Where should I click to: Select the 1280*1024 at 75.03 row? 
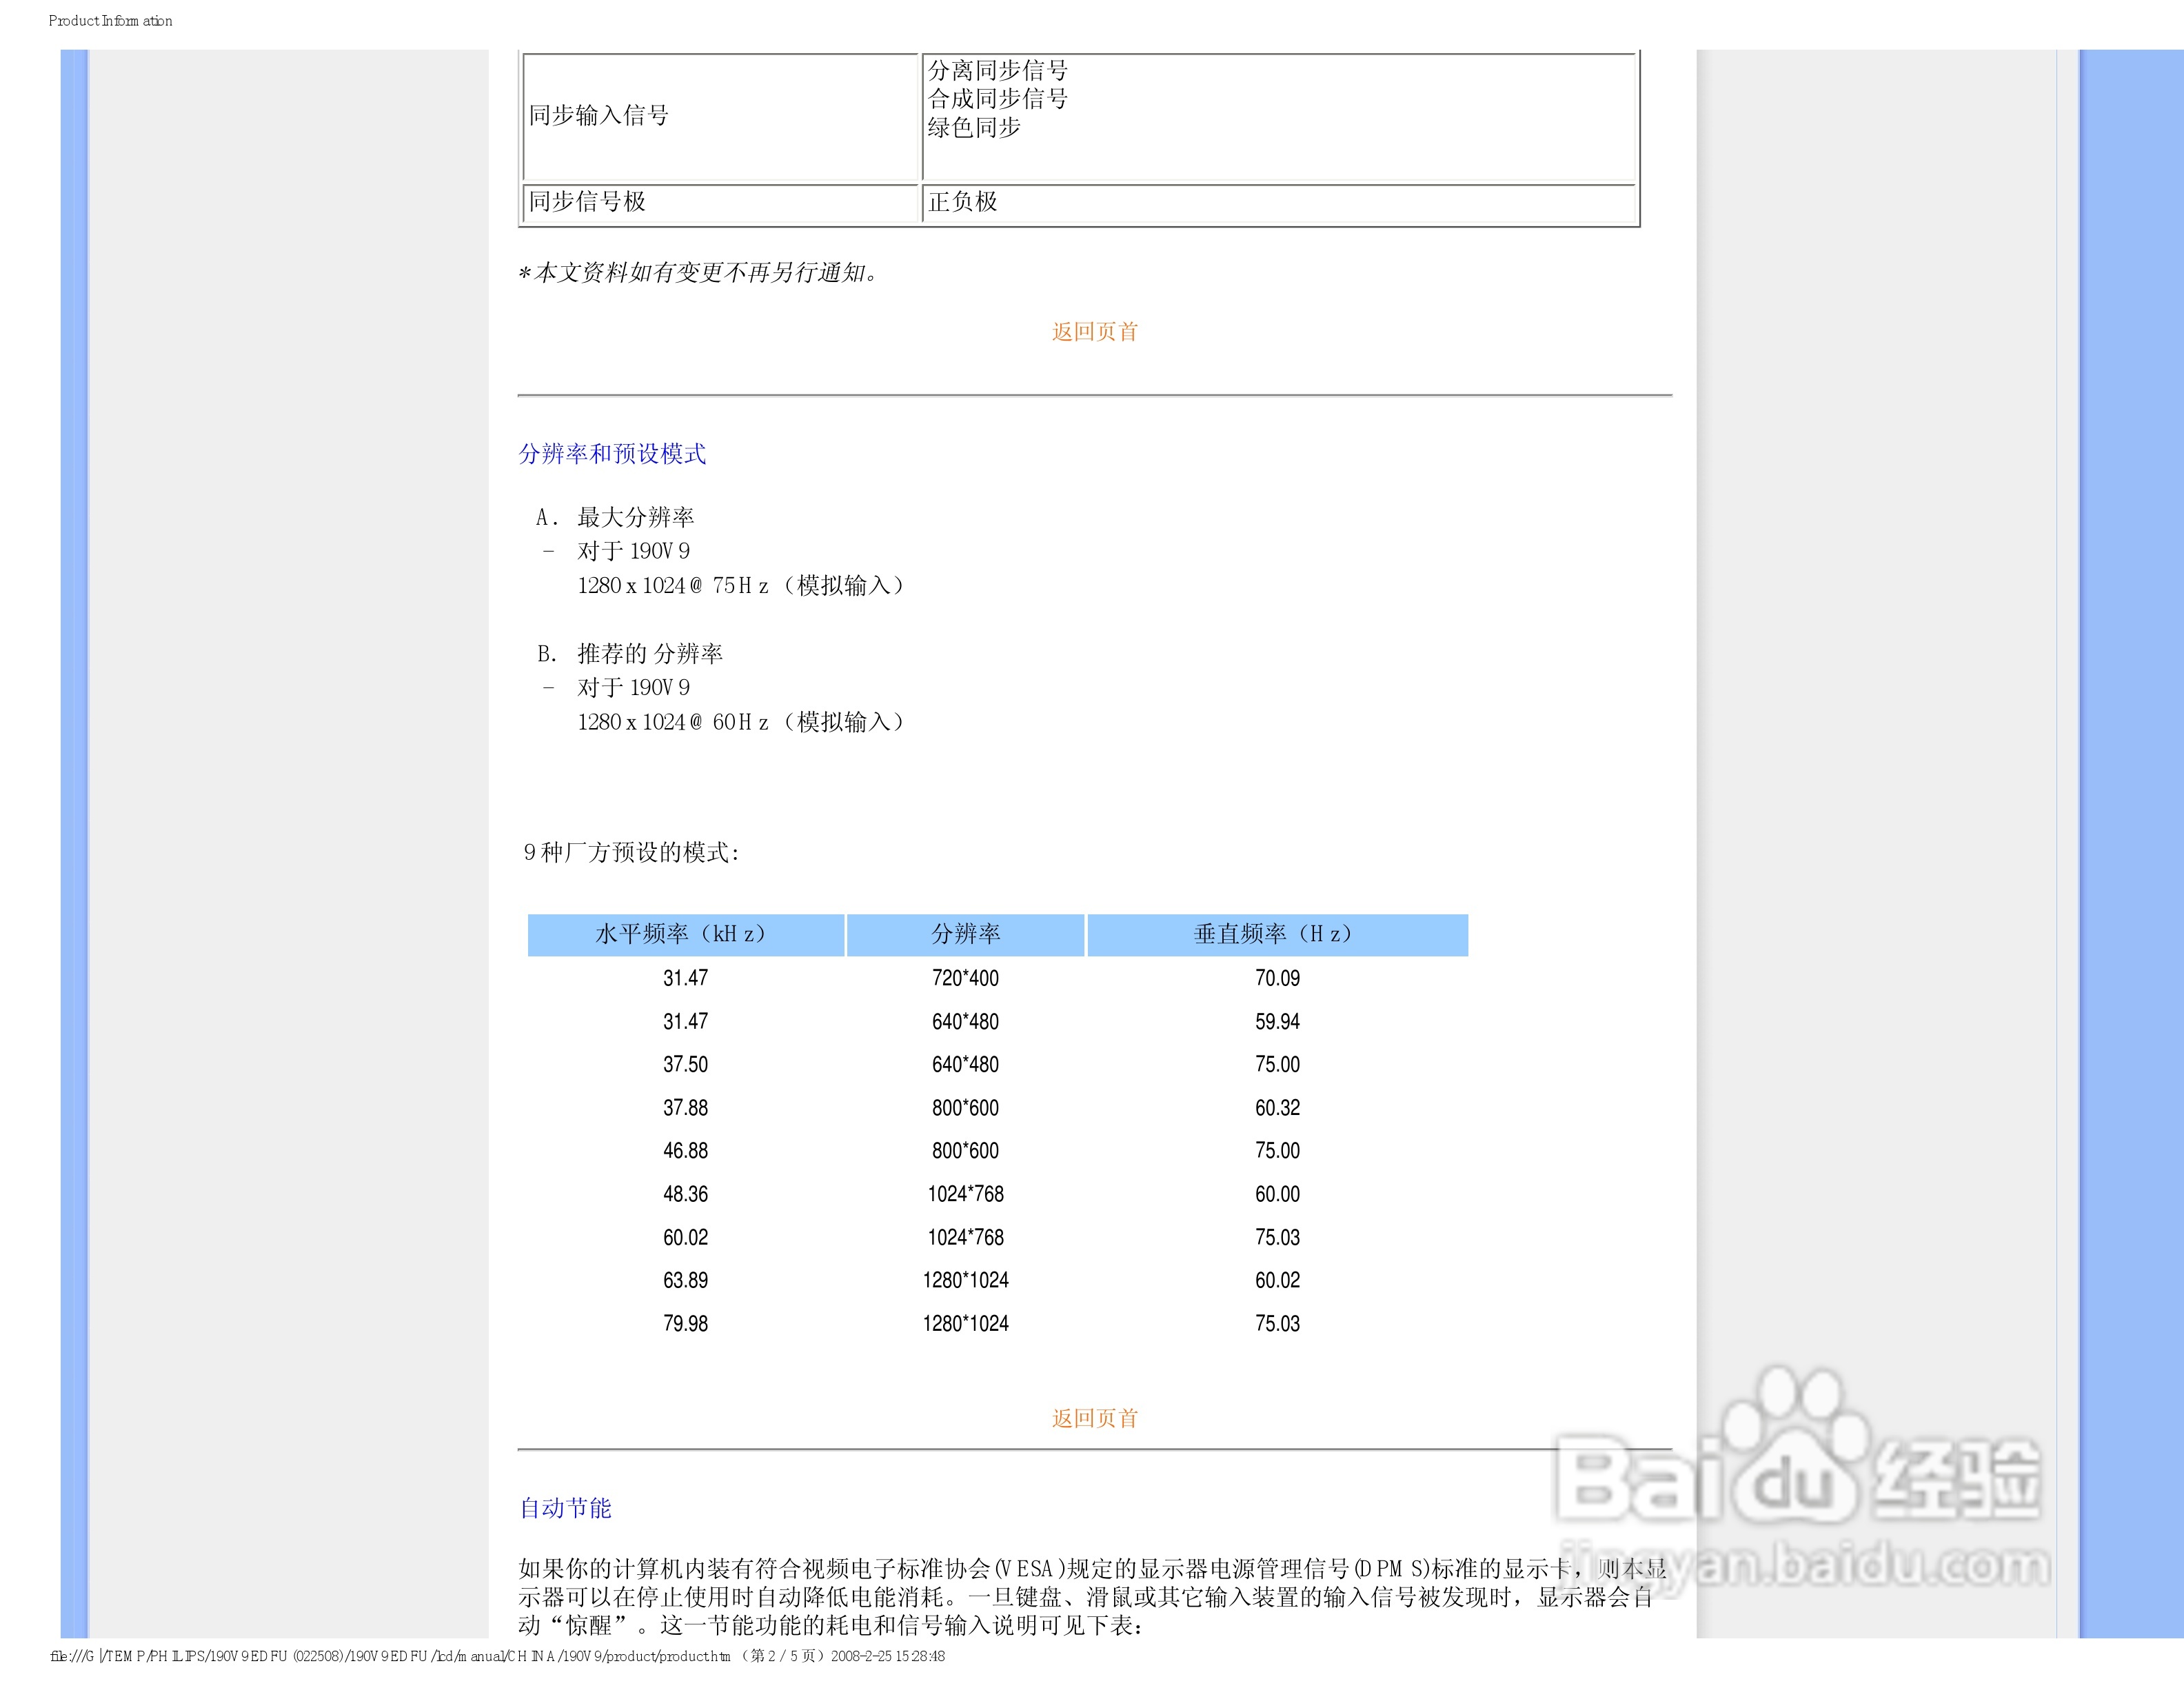[966, 1323]
